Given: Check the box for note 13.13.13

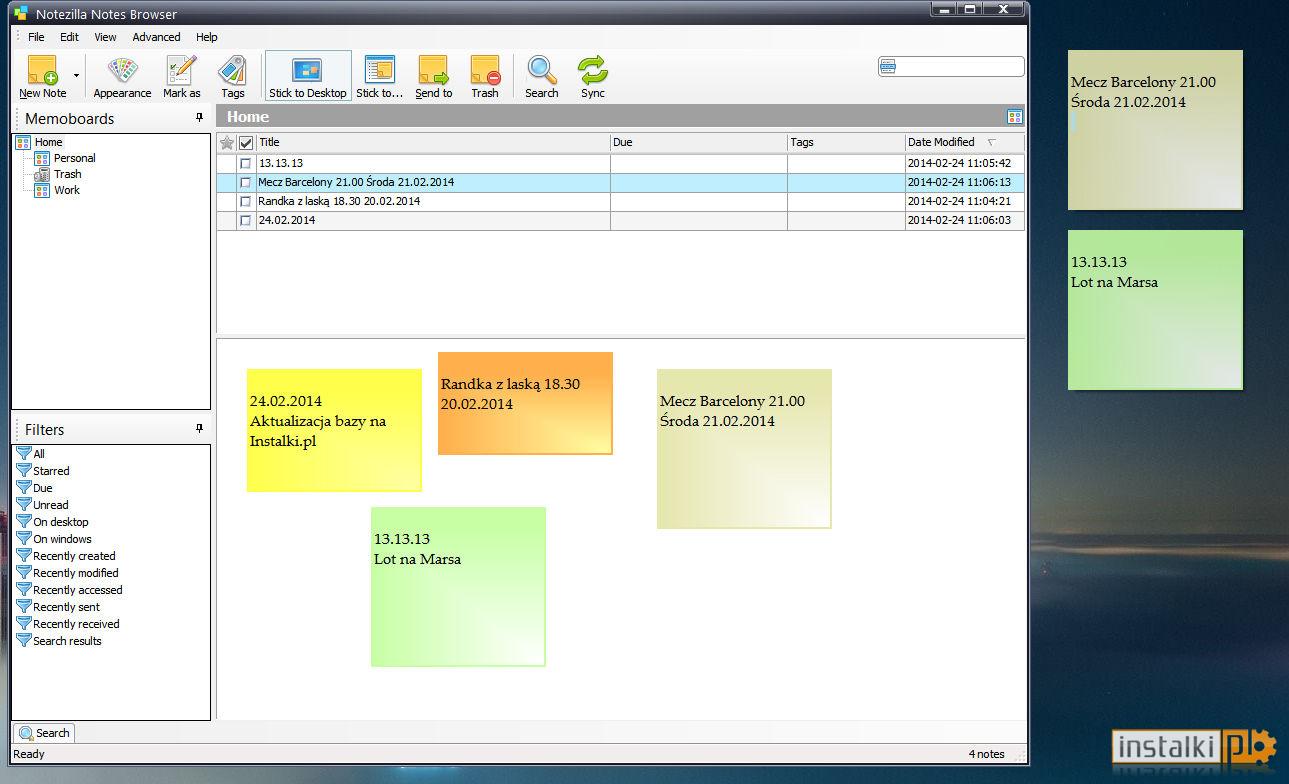Looking at the screenshot, I should point(246,163).
